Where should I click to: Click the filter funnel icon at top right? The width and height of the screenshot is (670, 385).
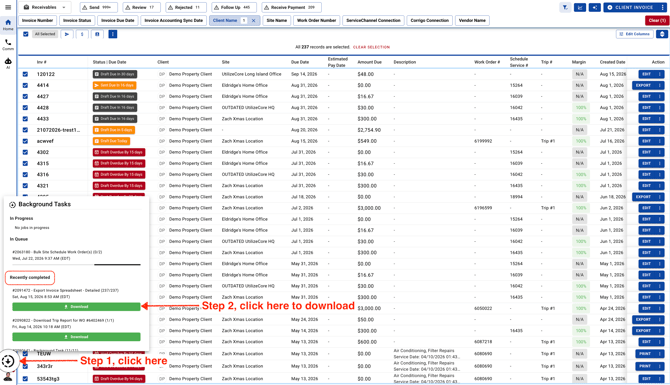(565, 7)
